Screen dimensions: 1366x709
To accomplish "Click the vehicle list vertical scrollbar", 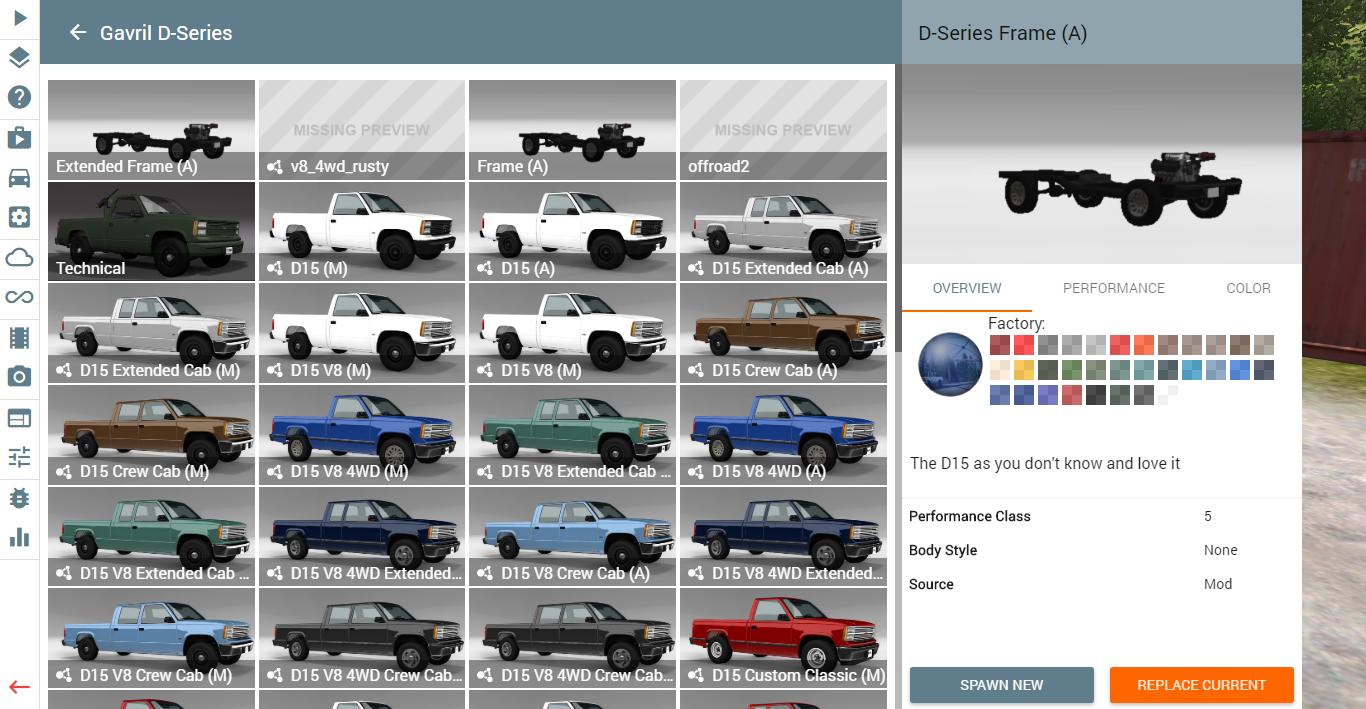I will point(897,208).
